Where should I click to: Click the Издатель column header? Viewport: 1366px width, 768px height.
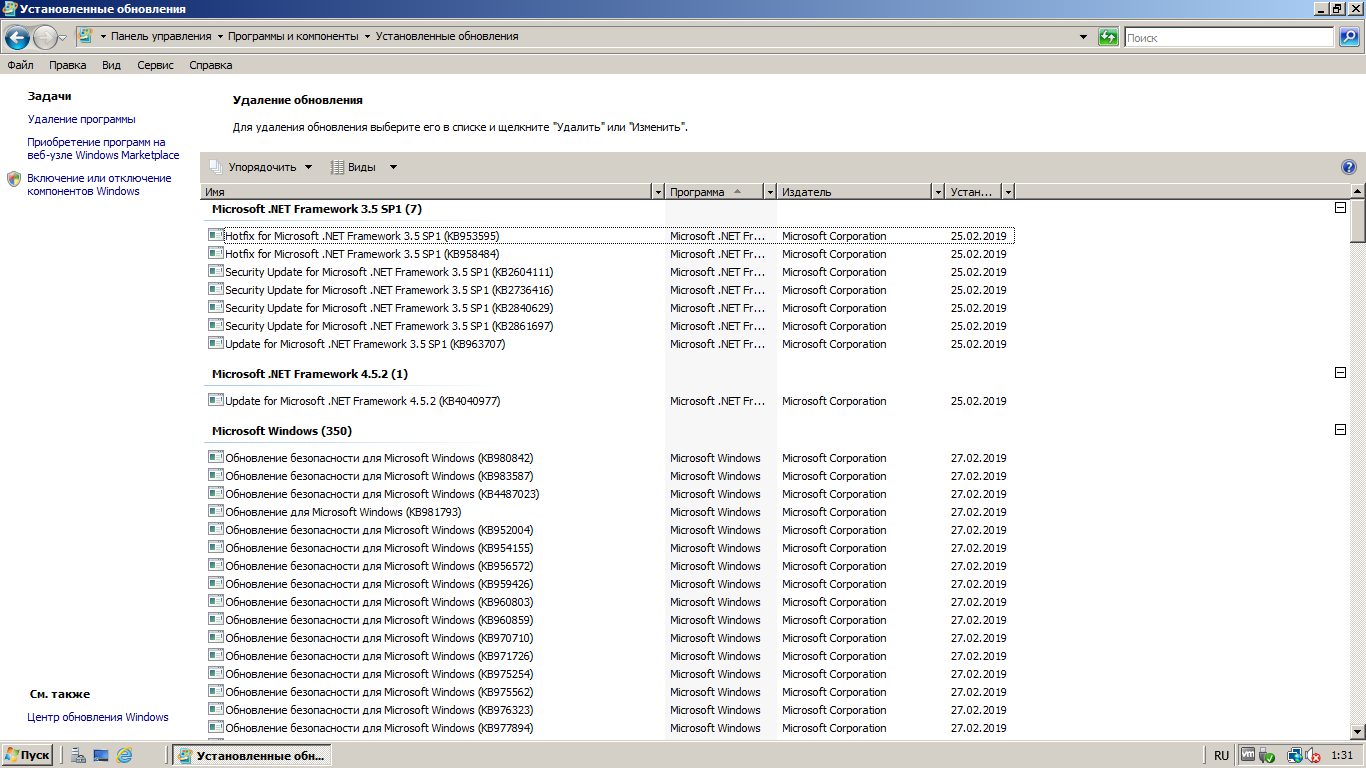click(x=854, y=191)
